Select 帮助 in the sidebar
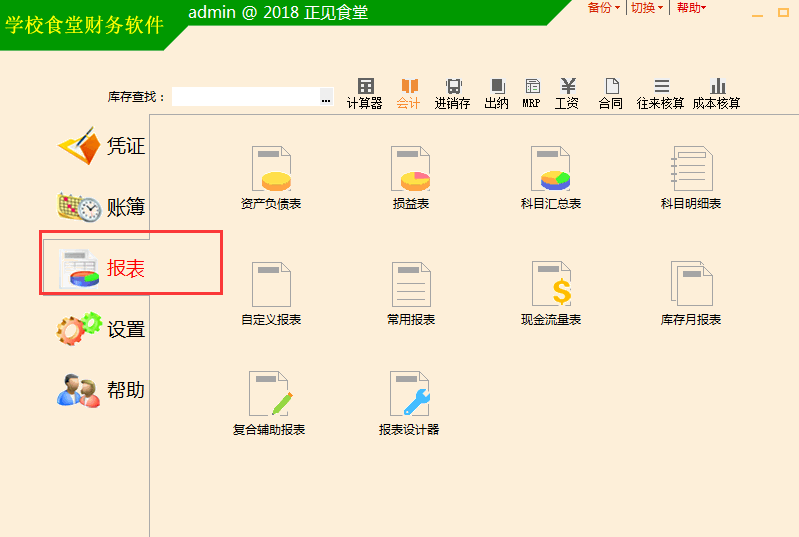799x537 pixels. (101, 390)
